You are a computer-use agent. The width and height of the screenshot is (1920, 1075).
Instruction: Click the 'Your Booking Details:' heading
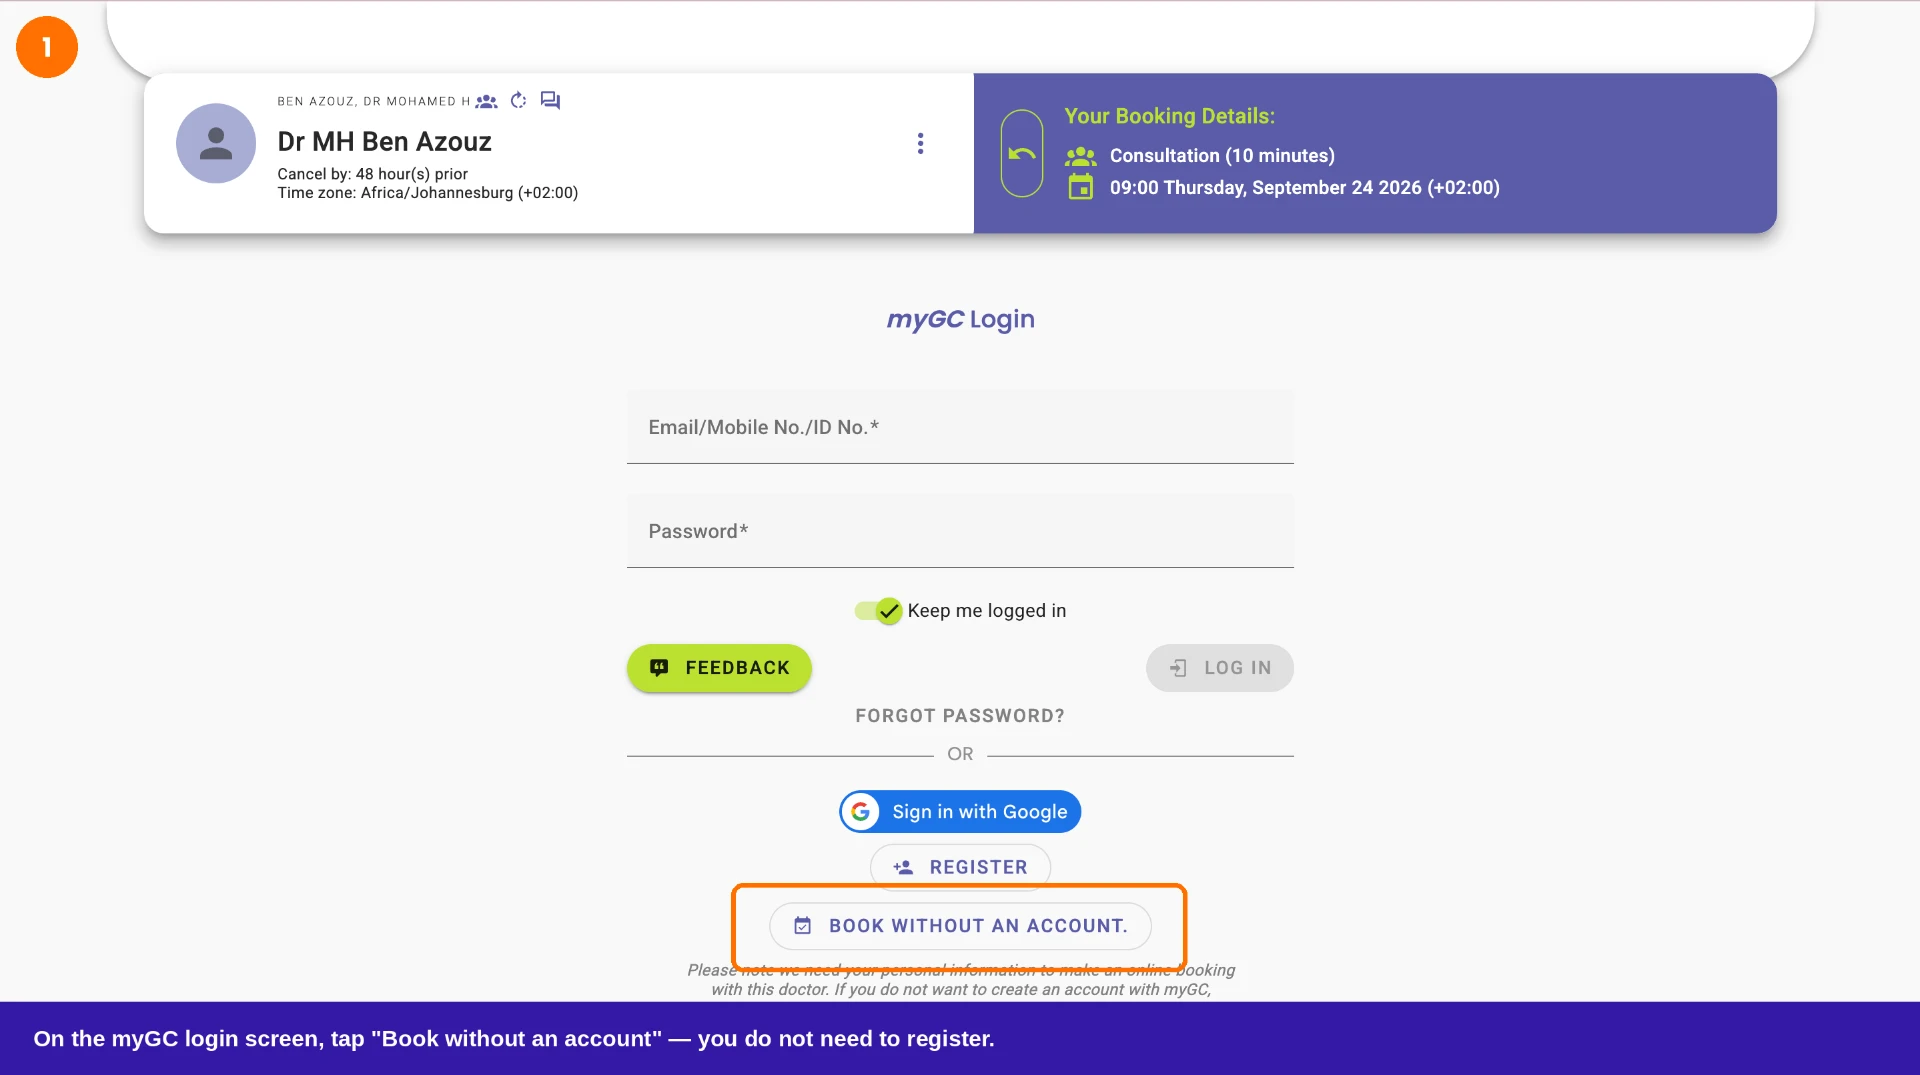coord(1170,116)
